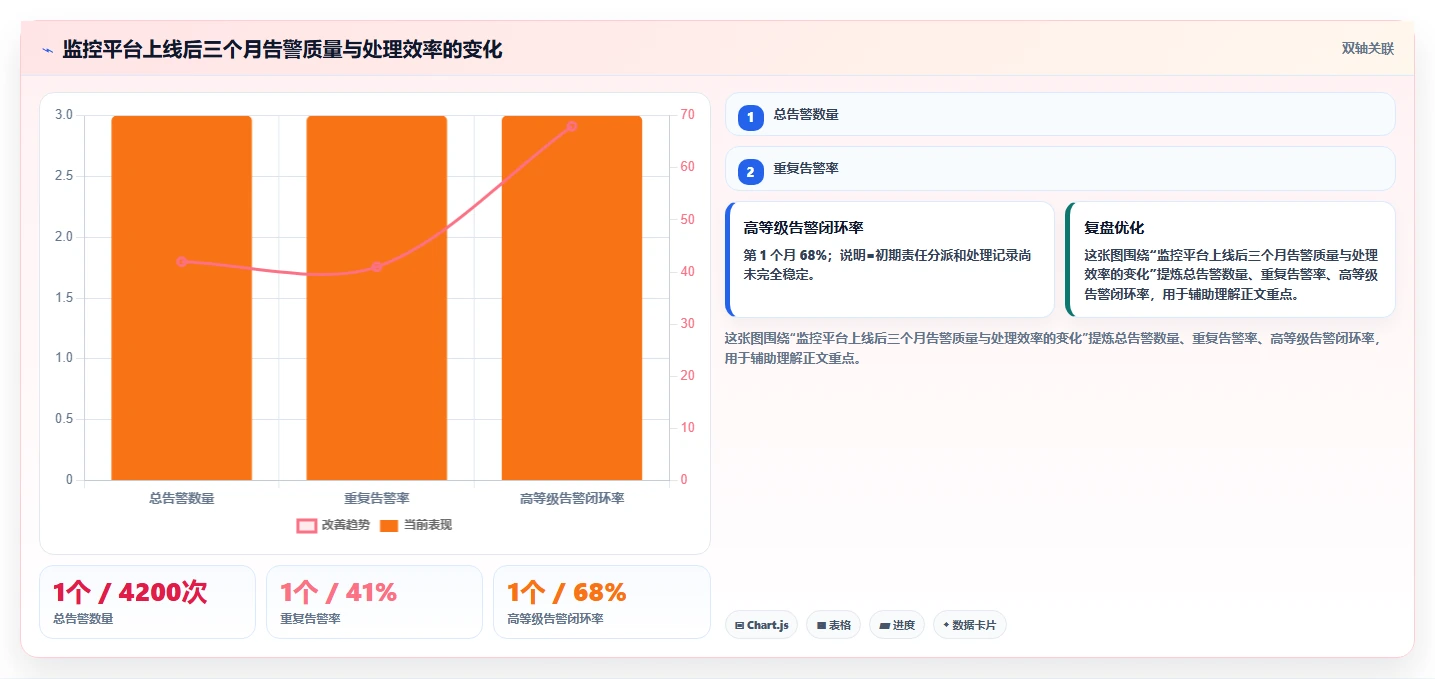
Task: Click the orange bar above 高等级告警闭环率
Action: click(x=572, y=298)
